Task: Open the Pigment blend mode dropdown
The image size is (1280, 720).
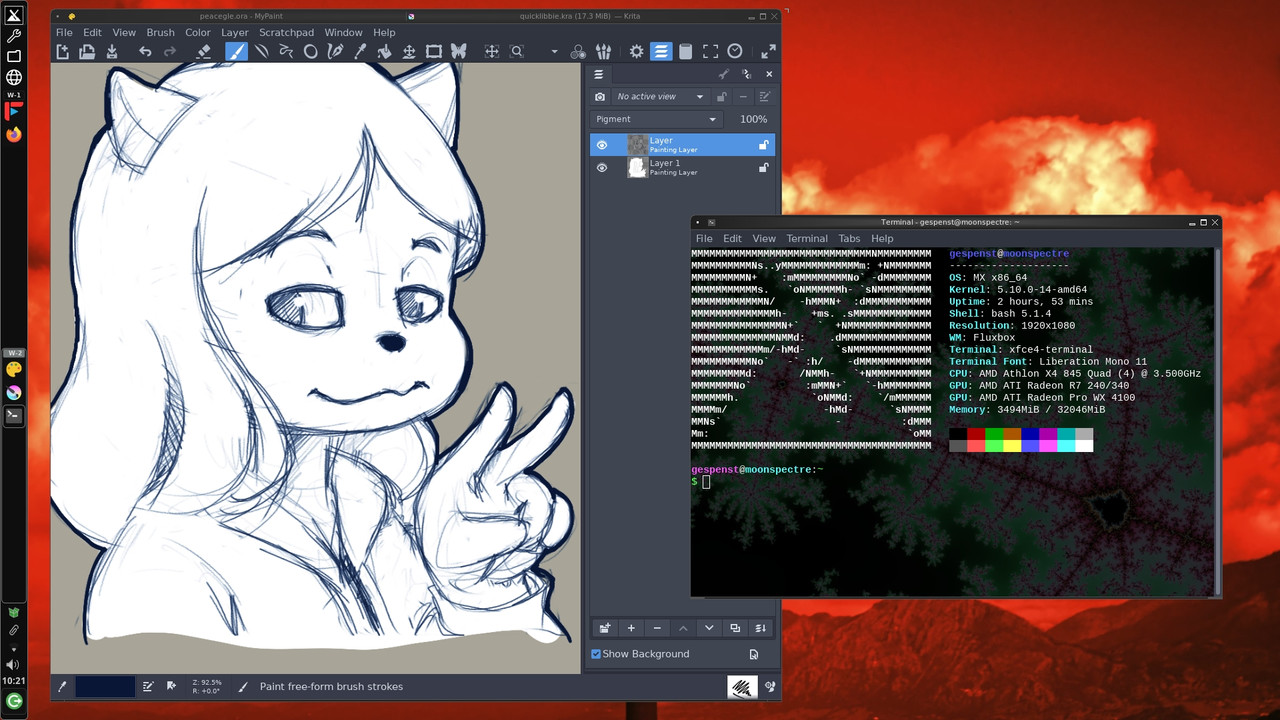Action: point(656,119)
